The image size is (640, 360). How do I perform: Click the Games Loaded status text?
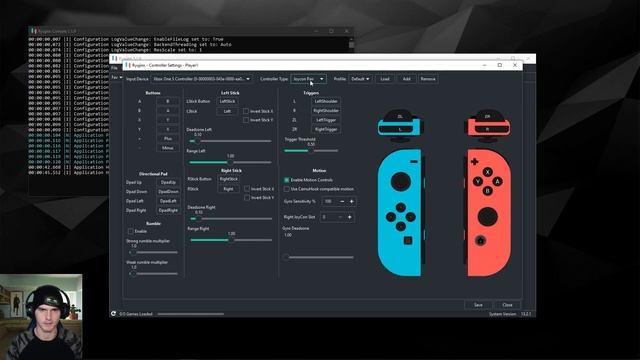tap(136, 314)
